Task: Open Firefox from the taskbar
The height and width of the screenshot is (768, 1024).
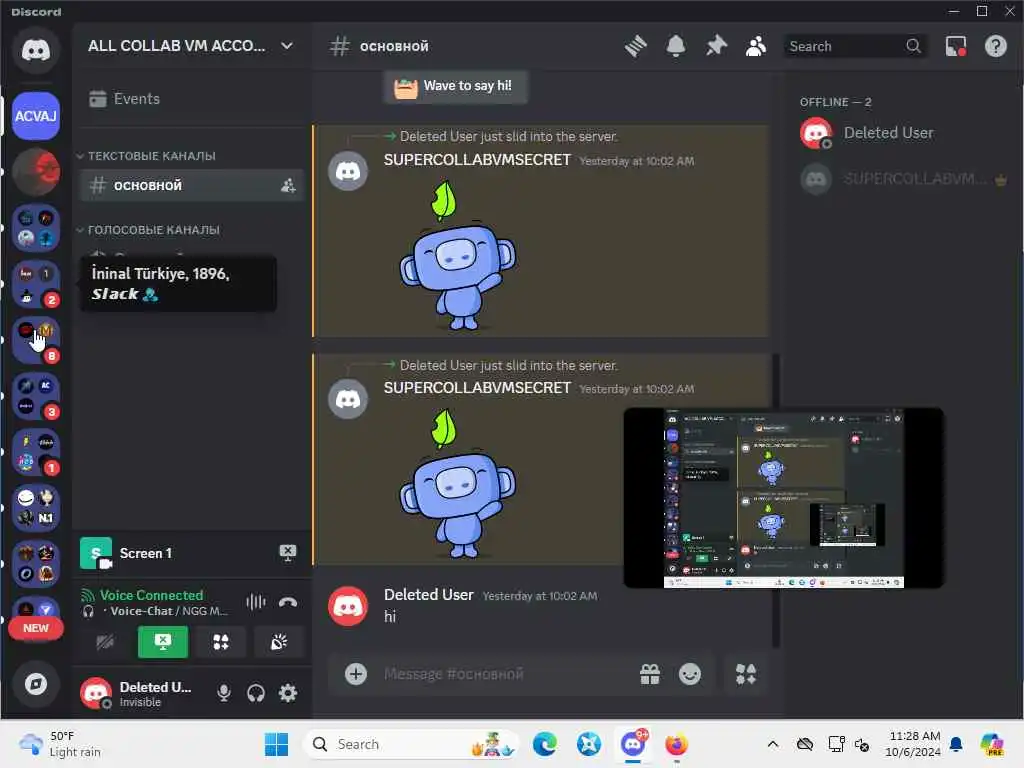Action: [677, 744]
